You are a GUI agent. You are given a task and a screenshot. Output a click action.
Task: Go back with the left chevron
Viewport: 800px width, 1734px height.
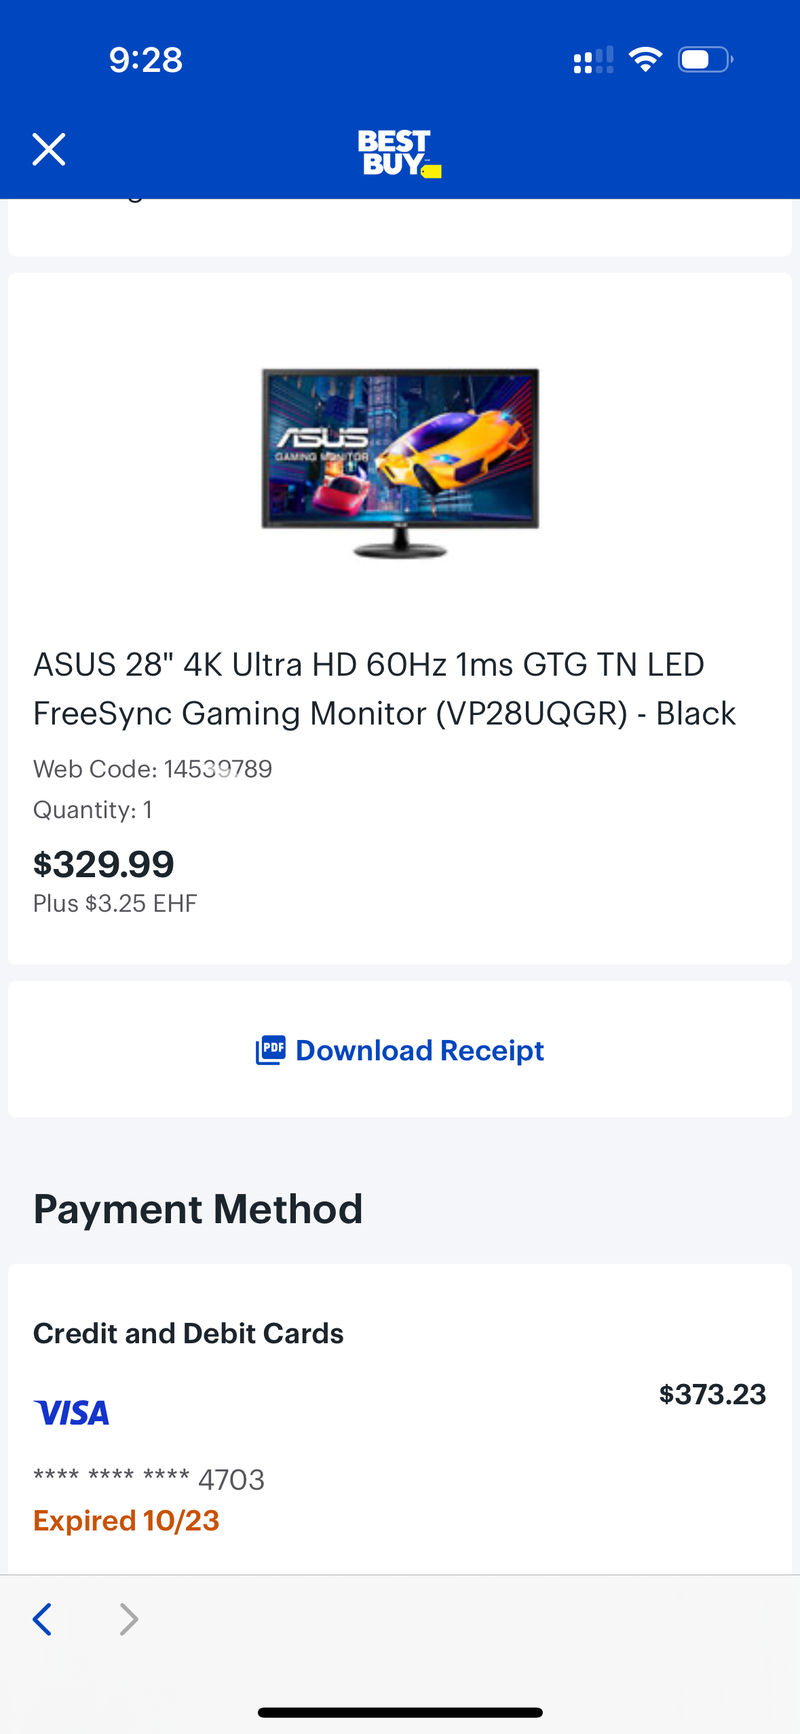click(x=42, y=1618)
